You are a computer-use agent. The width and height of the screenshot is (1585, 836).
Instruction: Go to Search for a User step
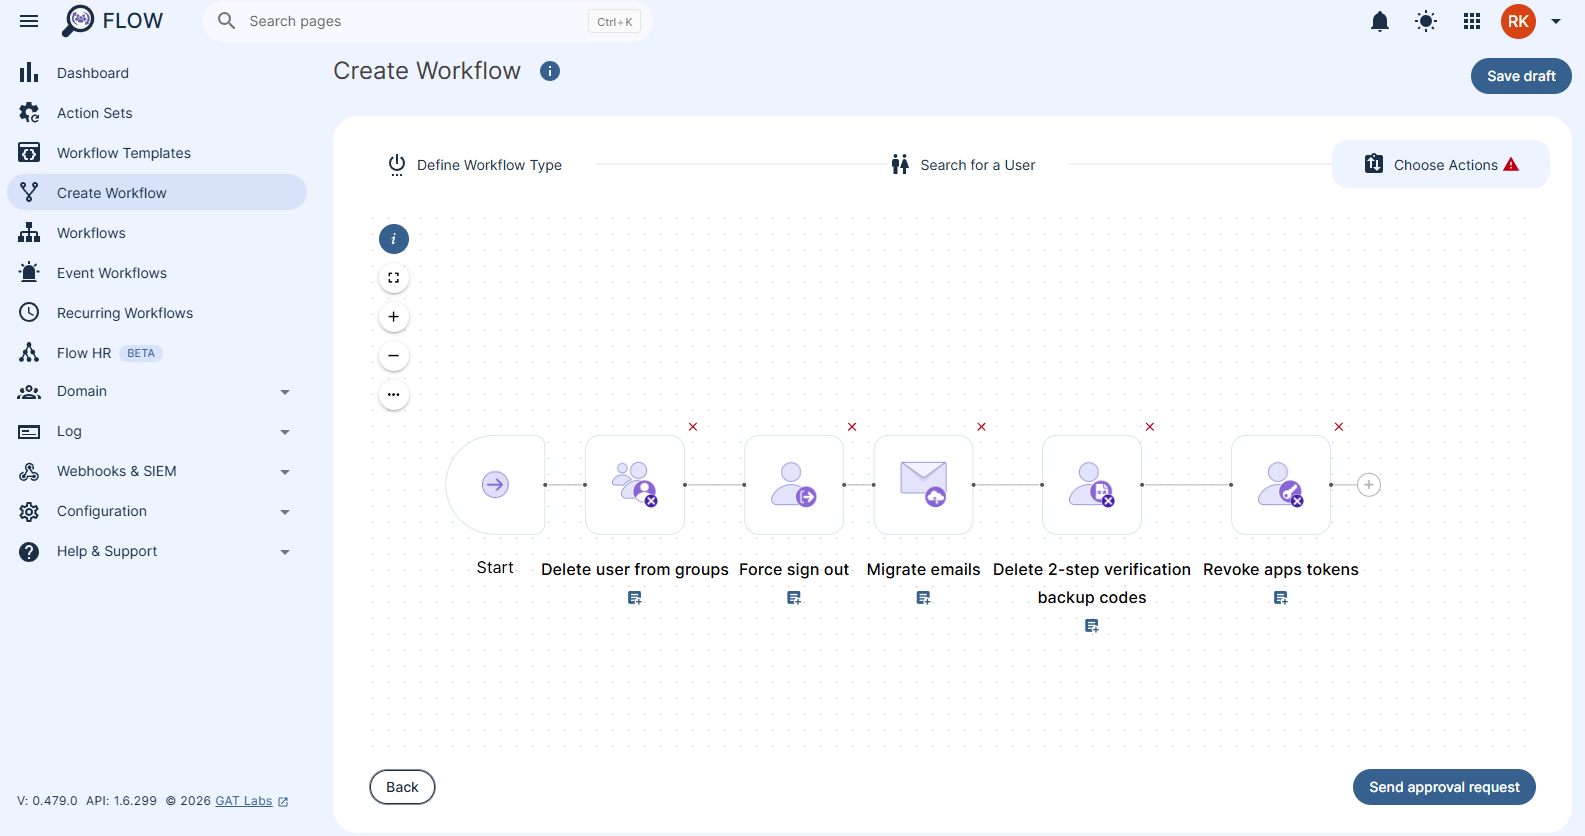click(964, 165)
